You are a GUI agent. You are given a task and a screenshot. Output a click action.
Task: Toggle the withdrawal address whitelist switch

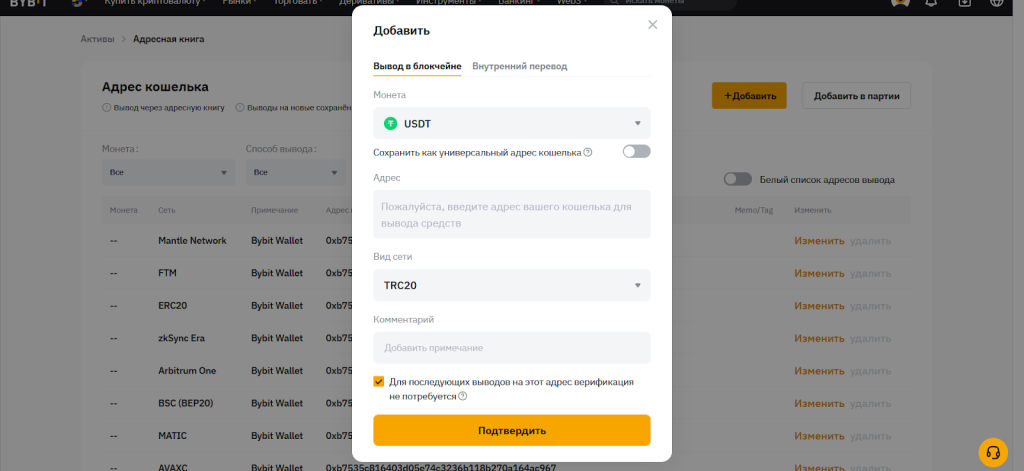738,179
